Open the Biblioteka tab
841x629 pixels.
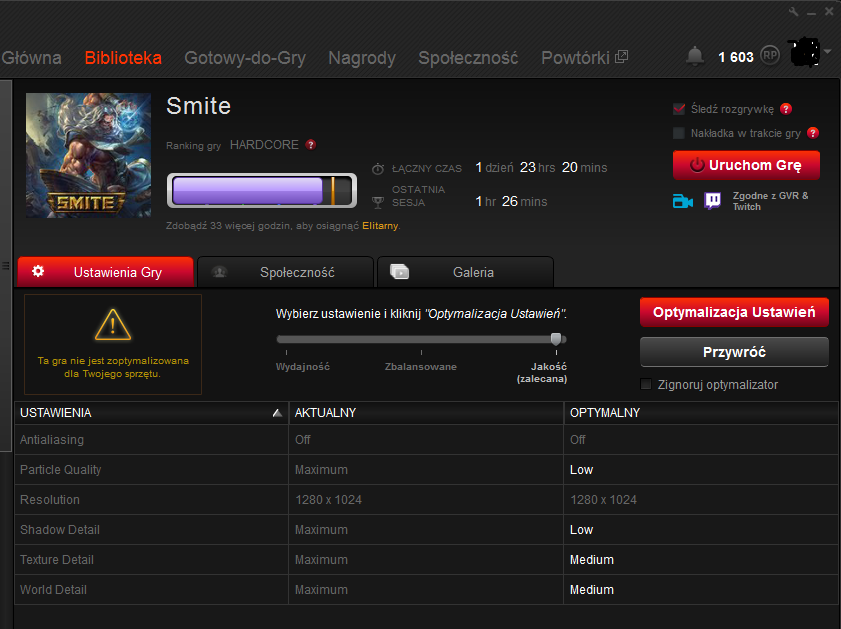(123, 57)
